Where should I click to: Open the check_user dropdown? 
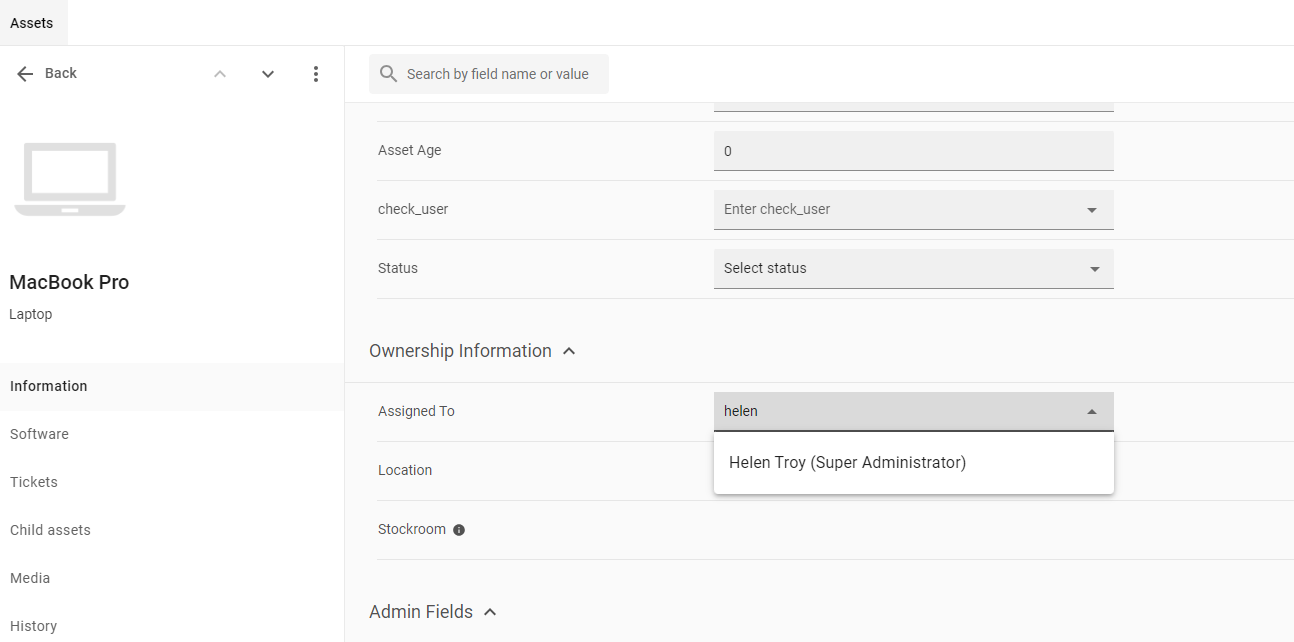(x=1091, y=210)
